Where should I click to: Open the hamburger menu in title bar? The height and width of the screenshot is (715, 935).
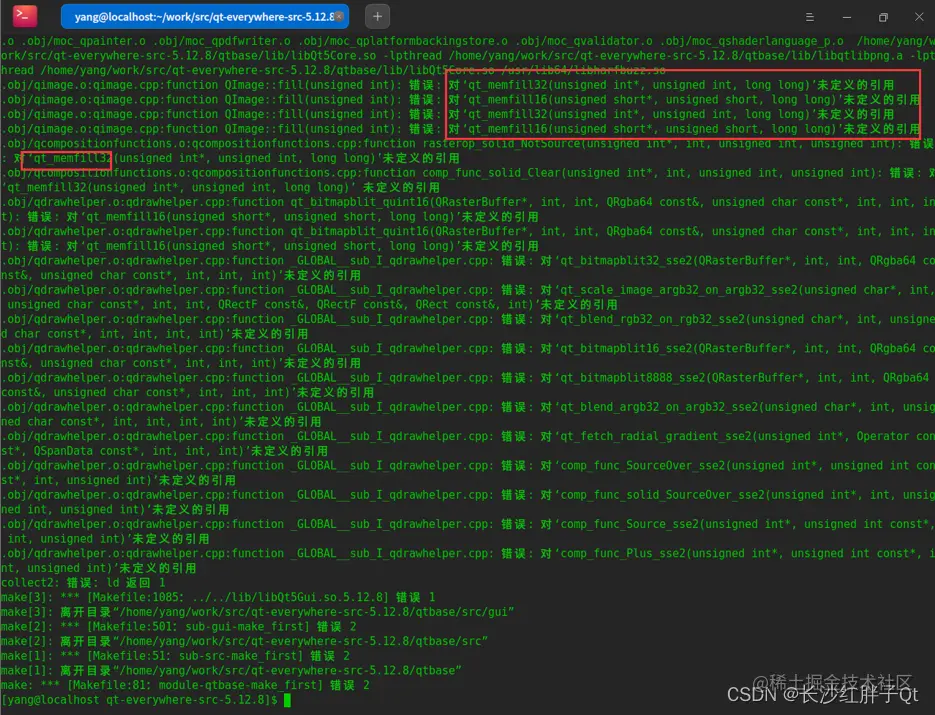pyautogui.click(x=809, y=17)
